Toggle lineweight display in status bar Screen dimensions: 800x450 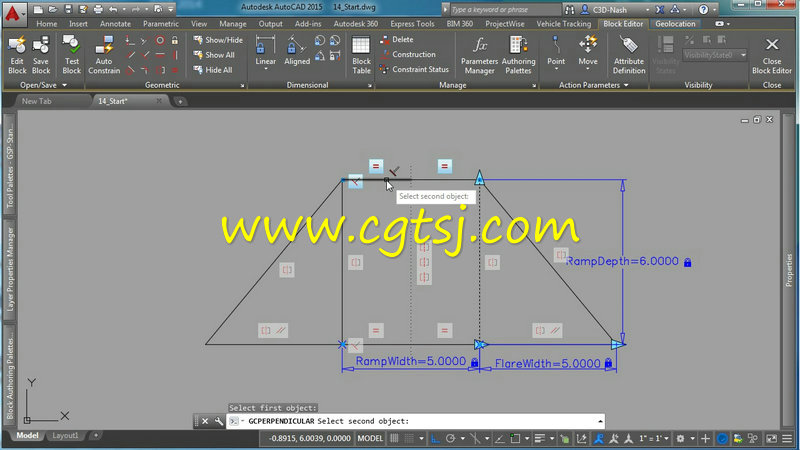[540, 438]
